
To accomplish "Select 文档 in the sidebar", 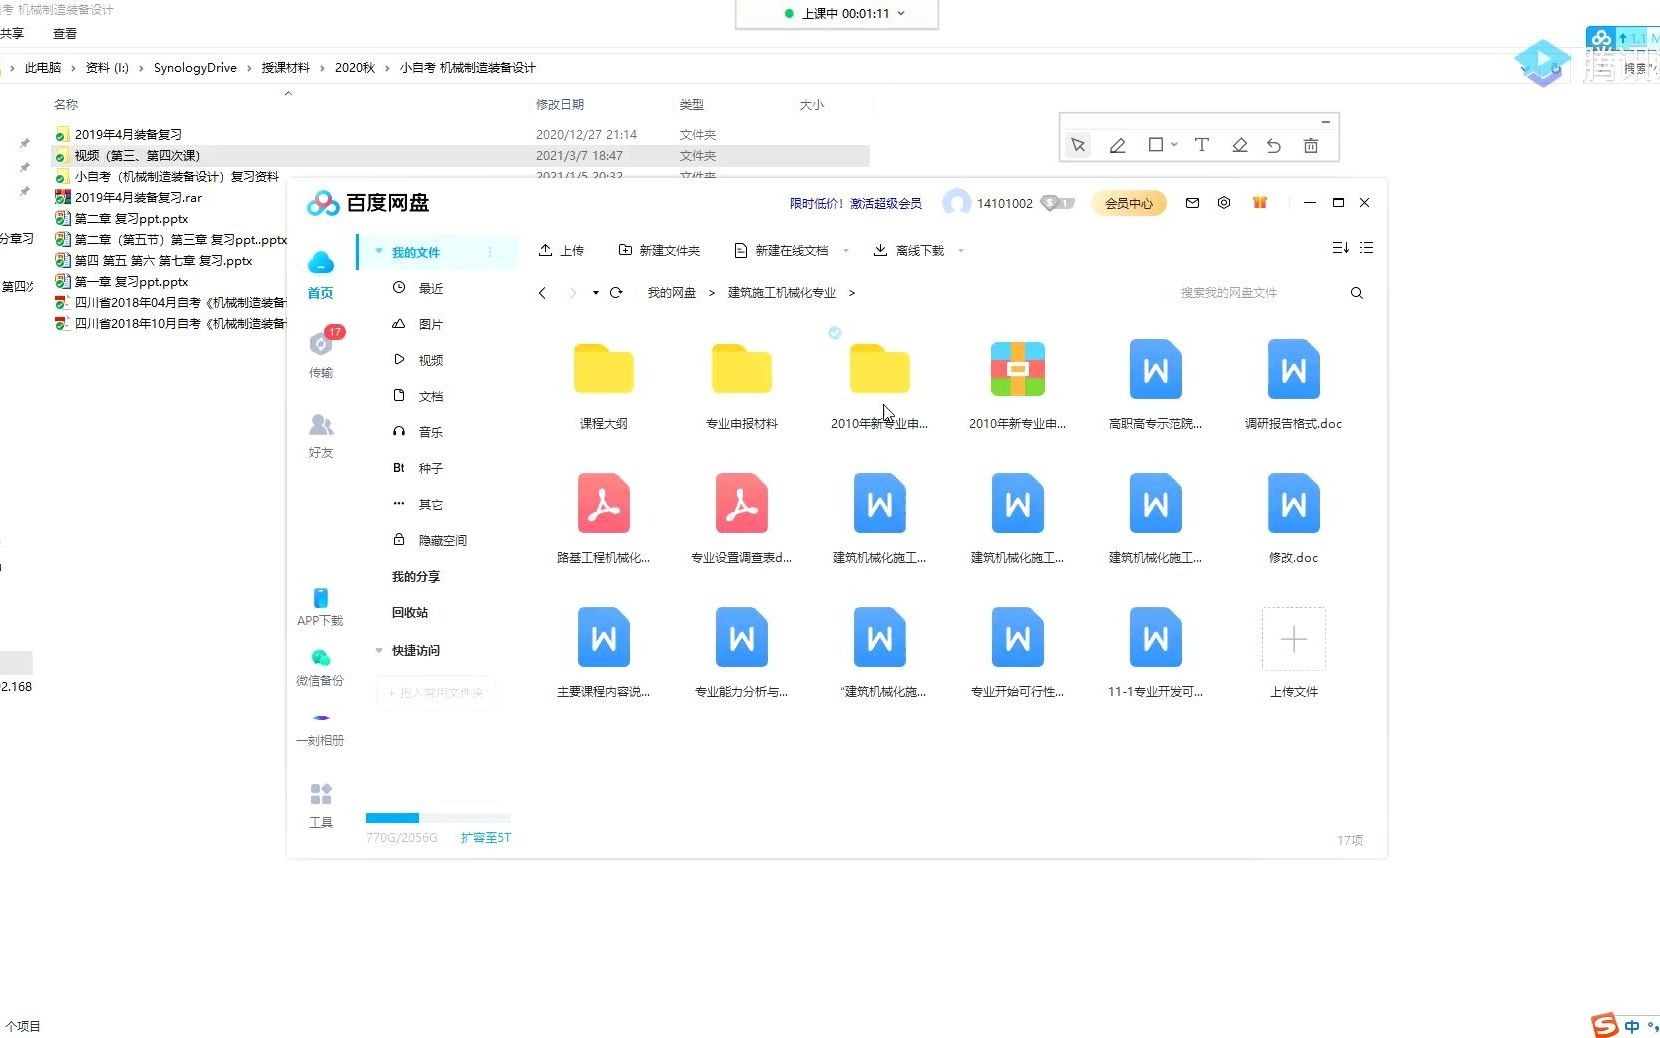I will (x=431, y=396).
